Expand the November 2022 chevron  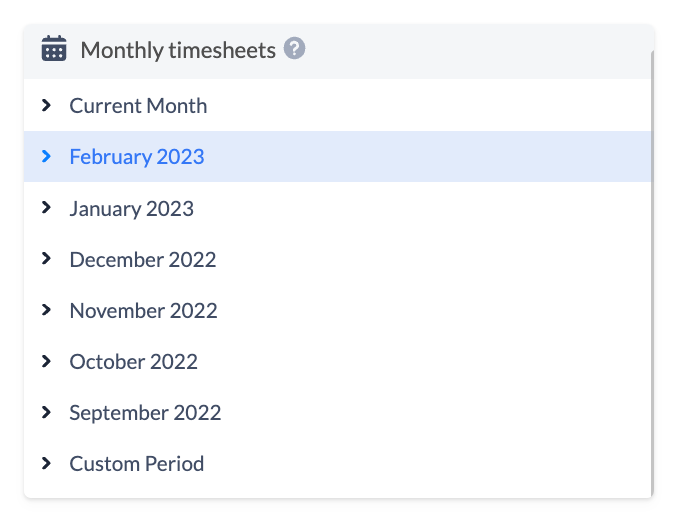(x=46, y=310)
